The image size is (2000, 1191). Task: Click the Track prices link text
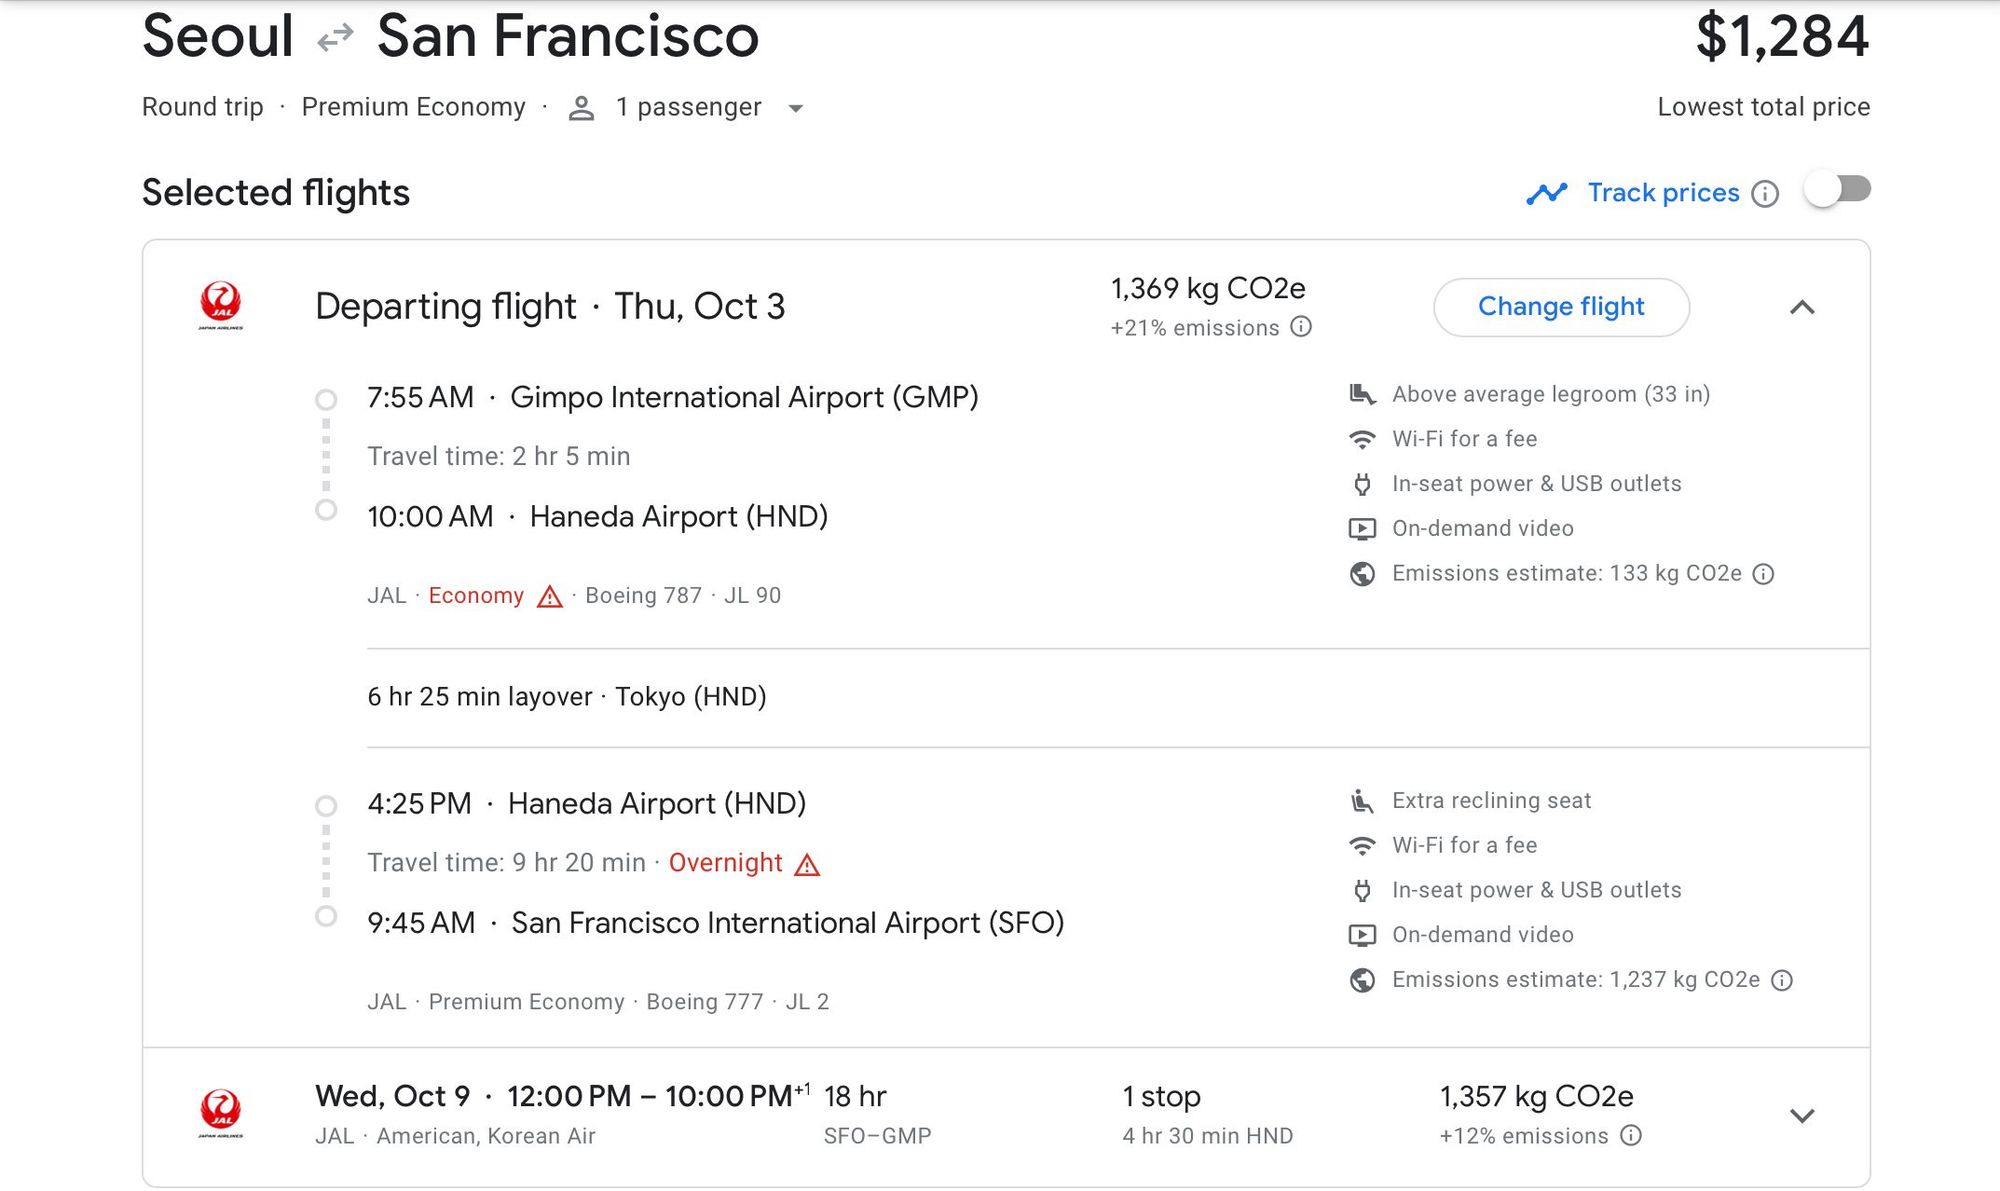[1663, 193]
